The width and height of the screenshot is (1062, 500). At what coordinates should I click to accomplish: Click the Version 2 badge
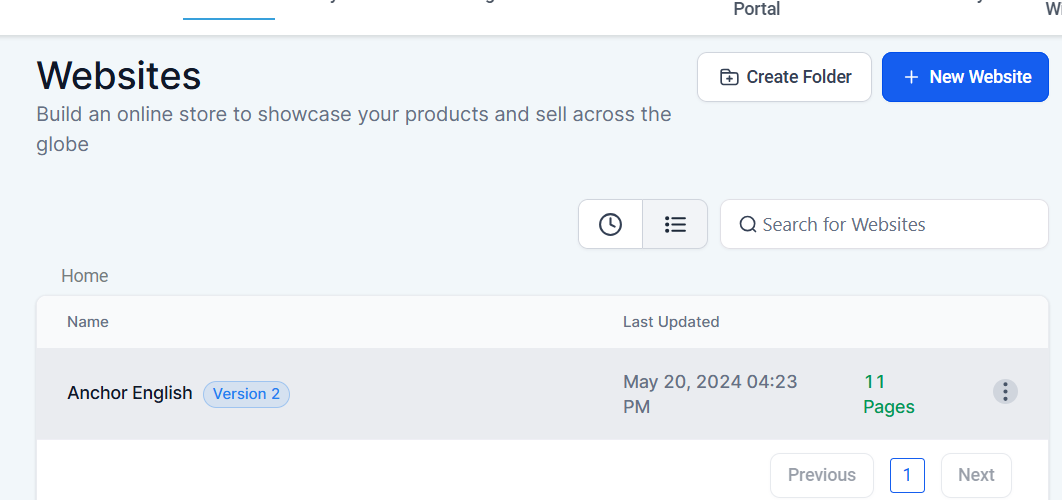coord(247,394)
